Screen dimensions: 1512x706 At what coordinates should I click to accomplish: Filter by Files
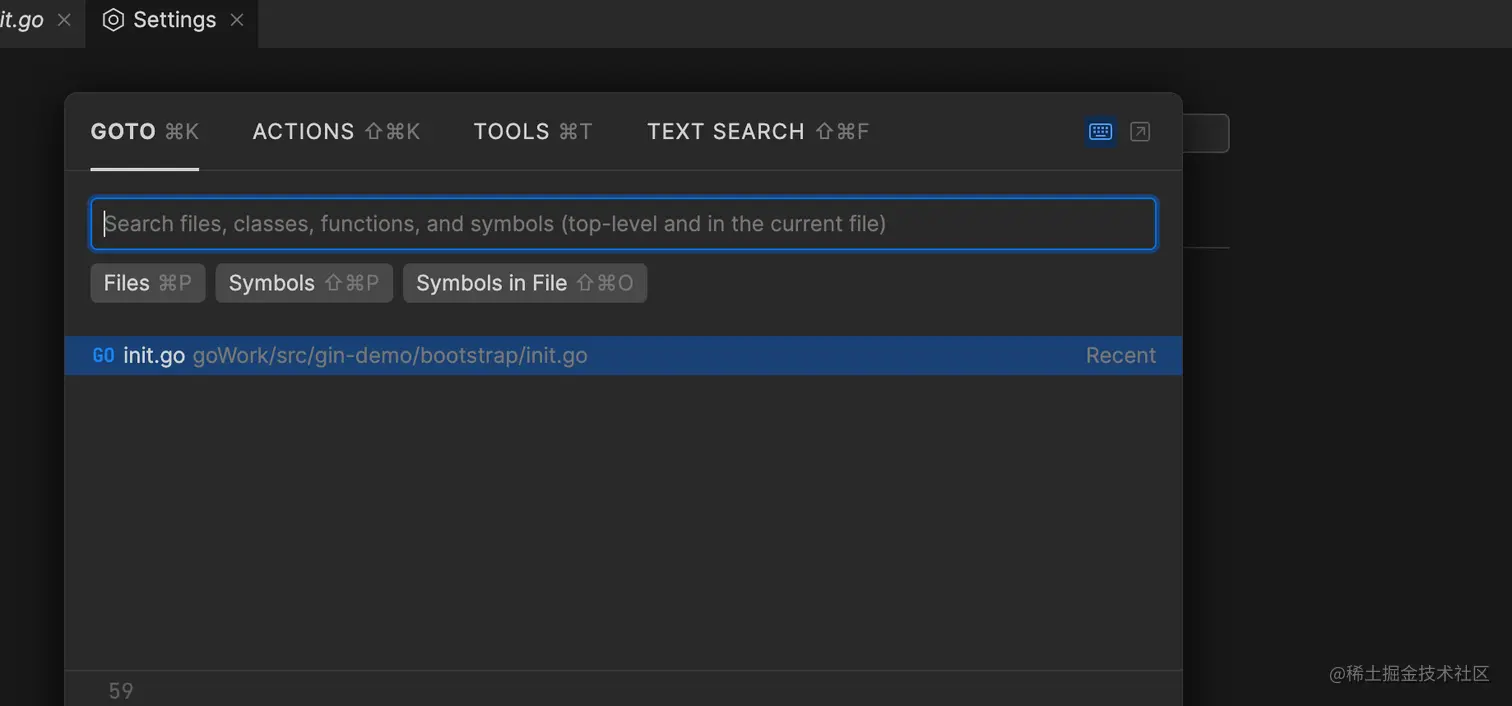pos(148,283)
